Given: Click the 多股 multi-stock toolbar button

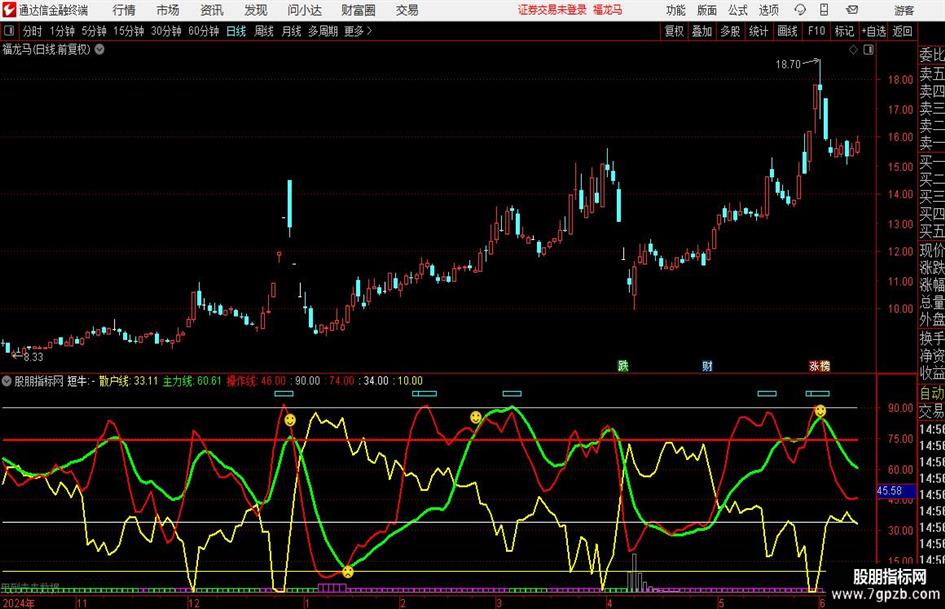Looking at the screenshot, I should tap(730, 31).
